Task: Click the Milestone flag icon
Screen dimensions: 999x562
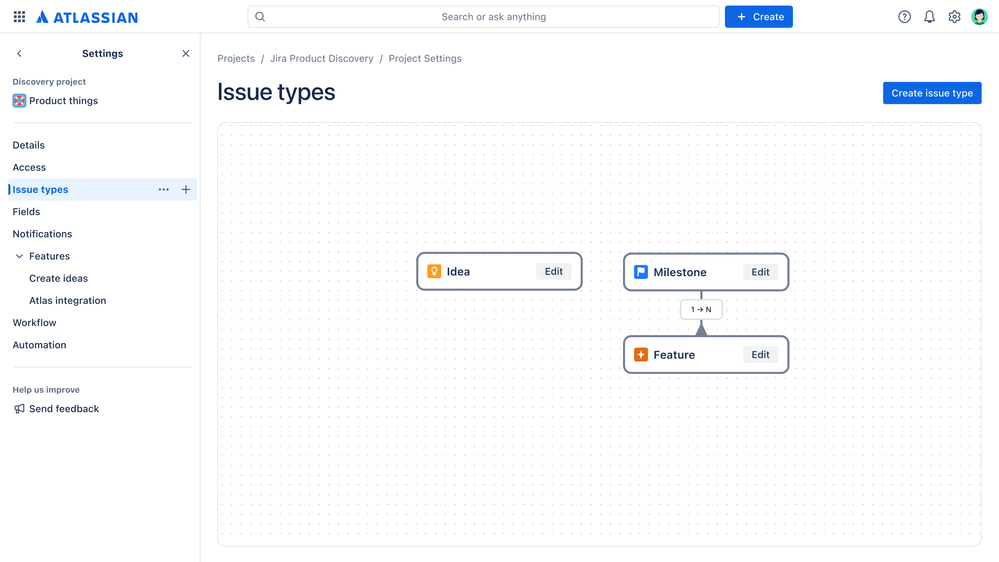Action: 641,272
